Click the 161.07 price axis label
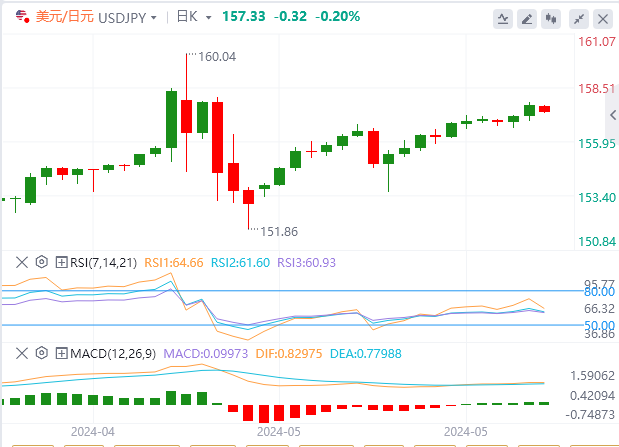The width and height of the screenshot is (619, 447). pyautogui.click(x=596, y=42)
